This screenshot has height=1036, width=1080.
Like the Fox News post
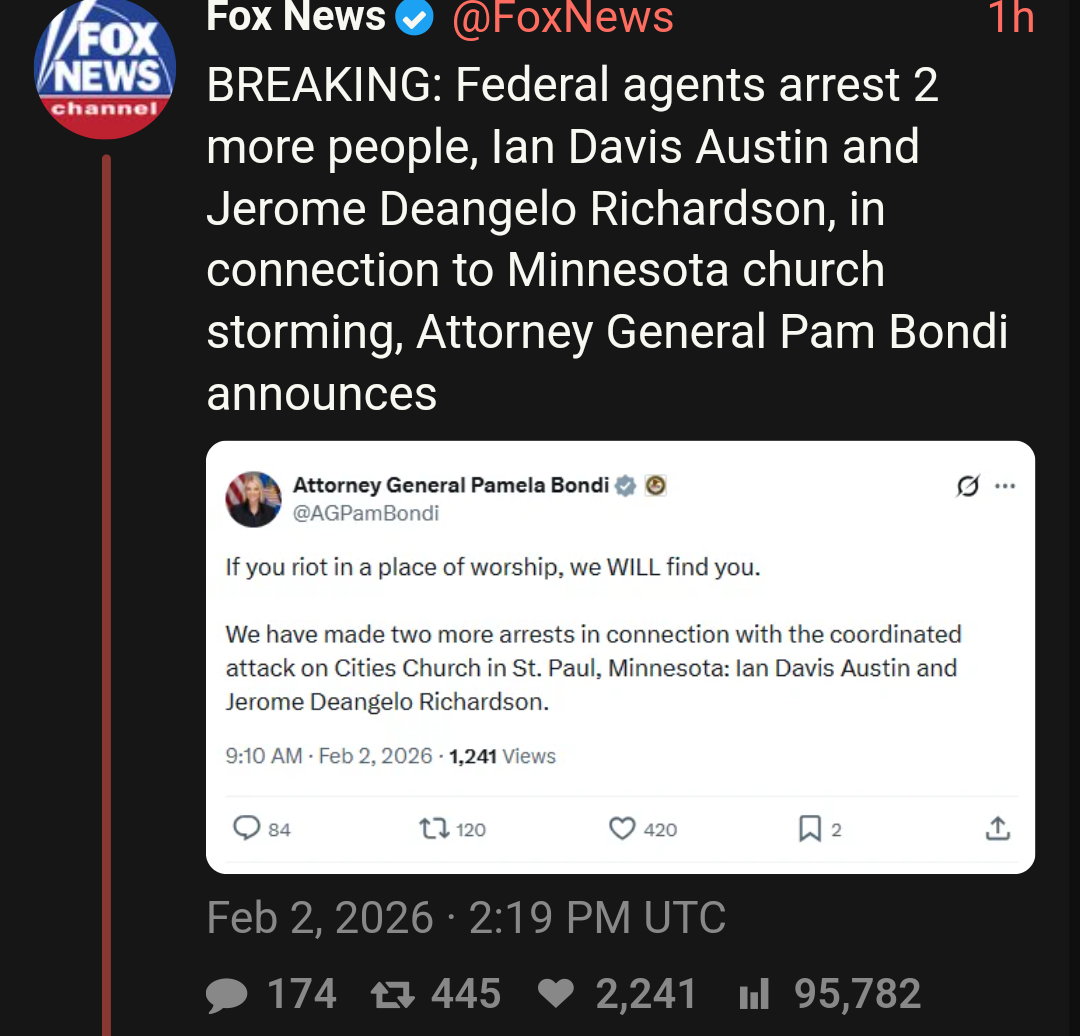click(x=556, y=994)
